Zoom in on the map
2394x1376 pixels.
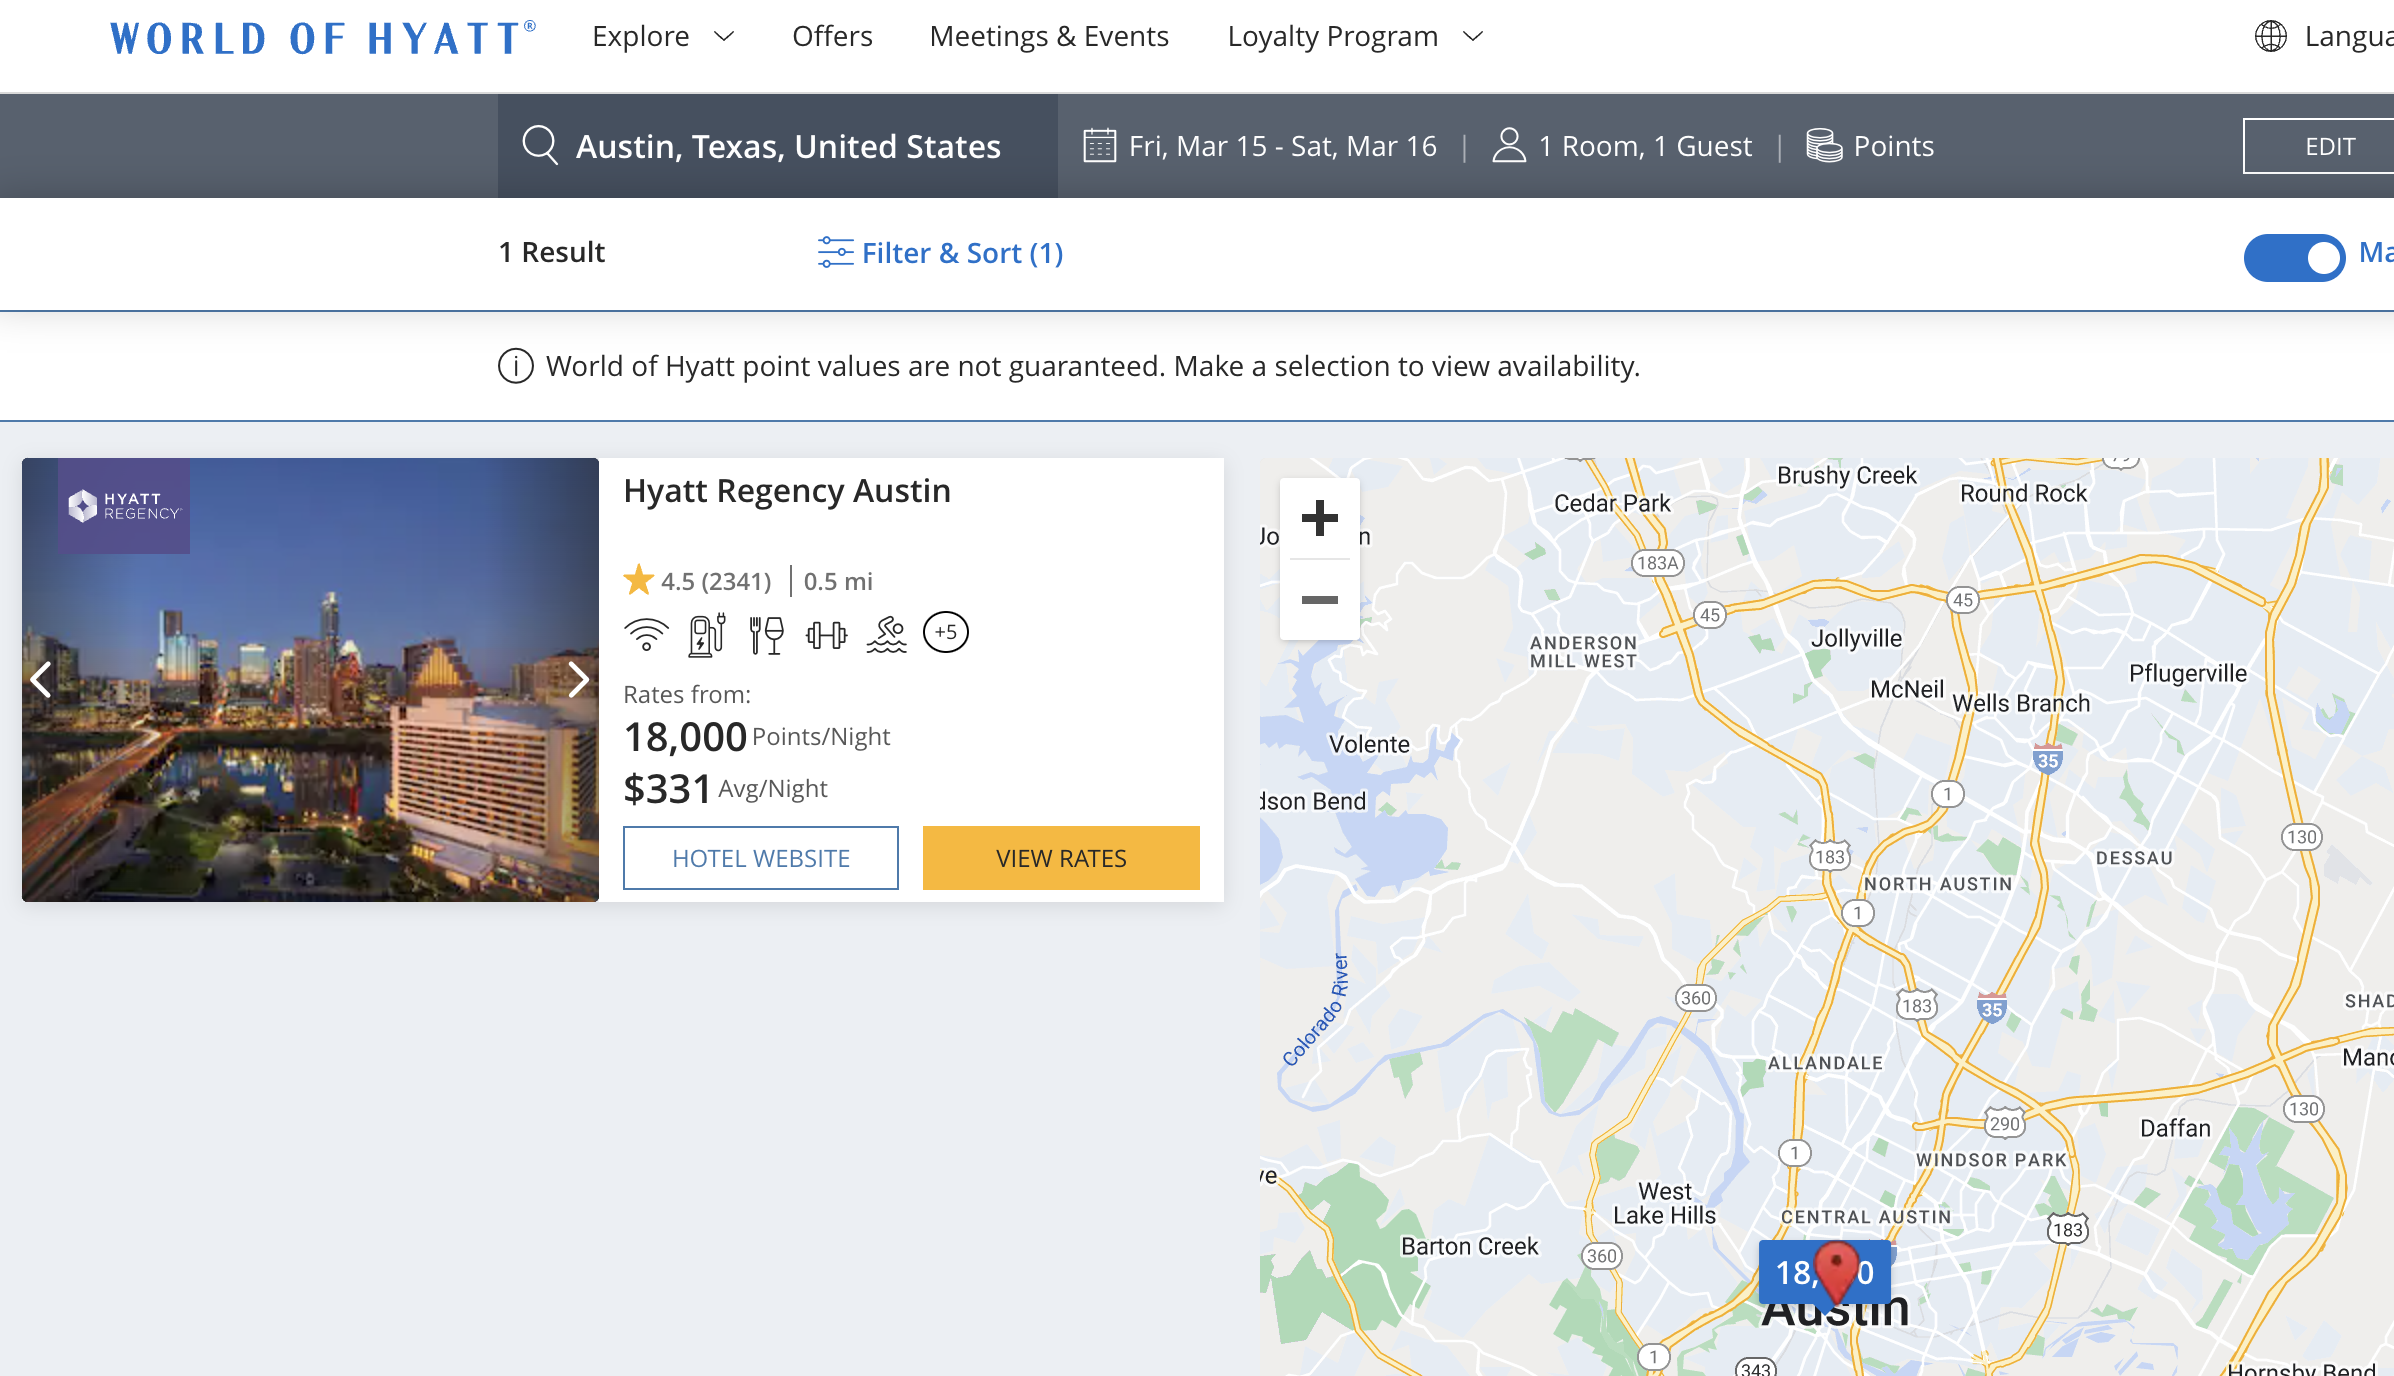1320,518
